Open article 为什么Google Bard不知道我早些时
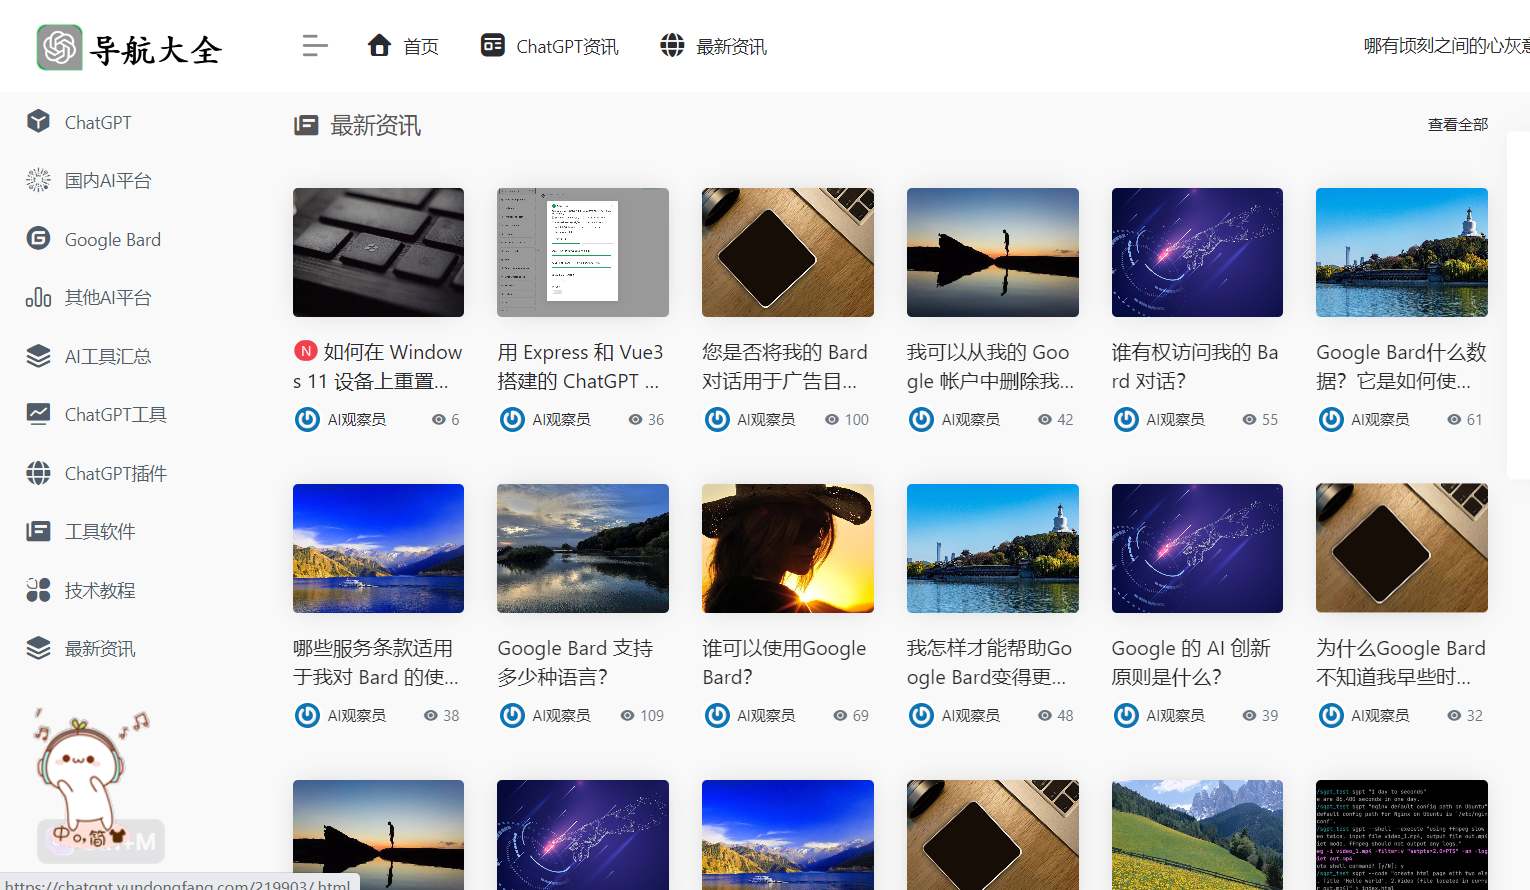The width and height of the screenshot is (1530, 890). click(x=1401, y=662)
